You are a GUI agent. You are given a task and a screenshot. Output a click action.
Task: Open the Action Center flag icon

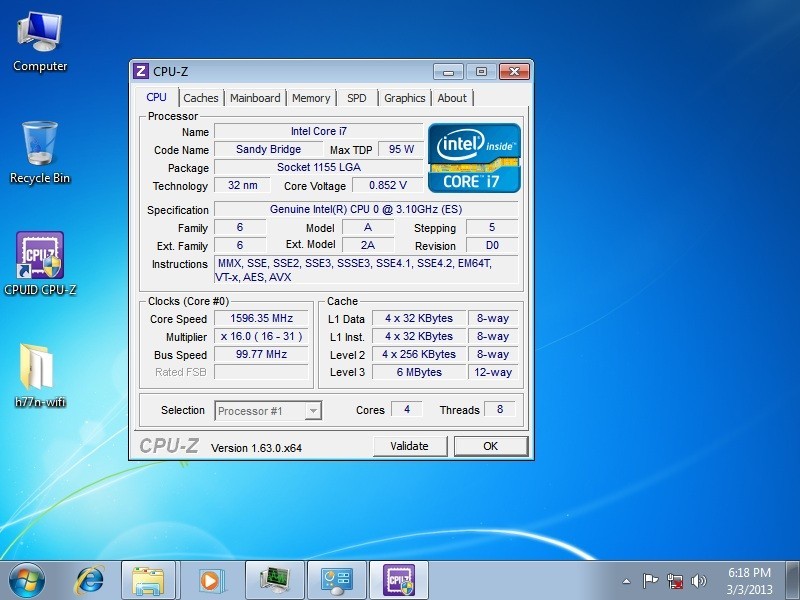click(x=651, y=579)
